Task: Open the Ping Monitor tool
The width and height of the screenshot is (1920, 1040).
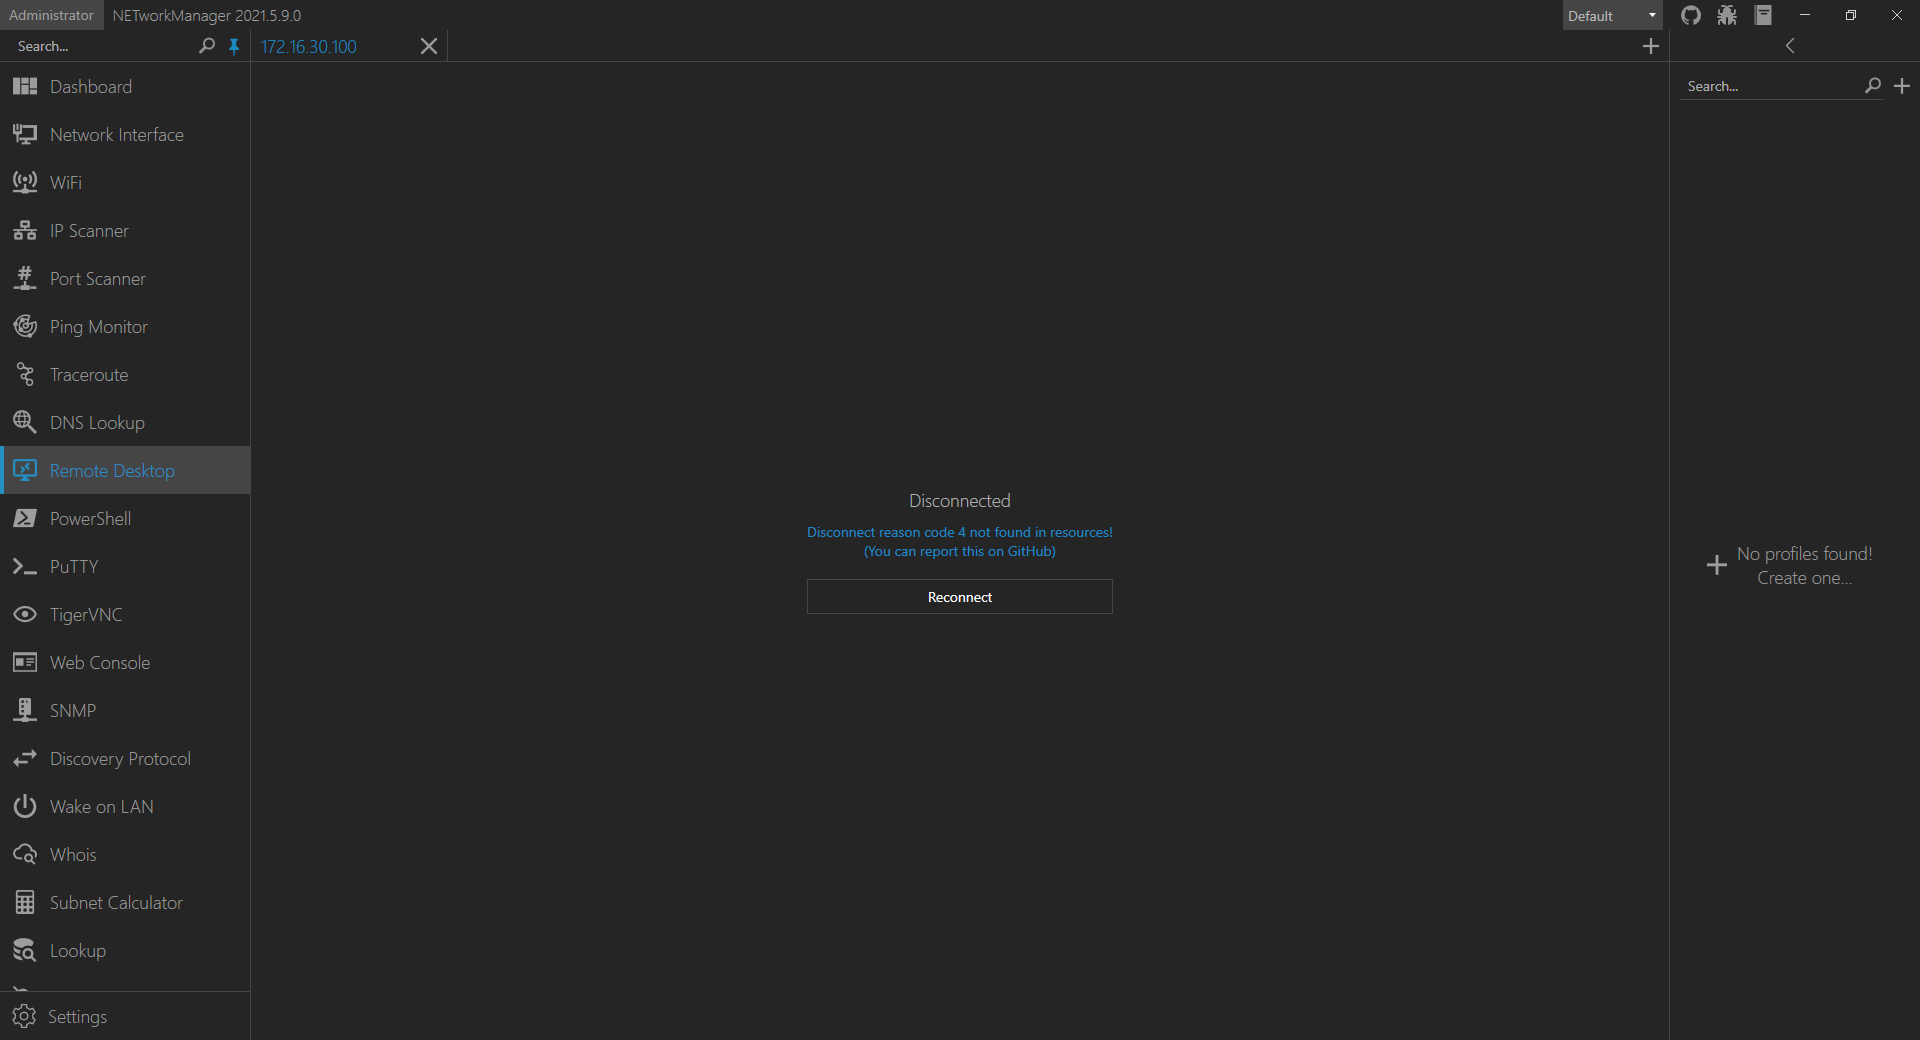Action: pyautogui.click(x=98, y=326)
